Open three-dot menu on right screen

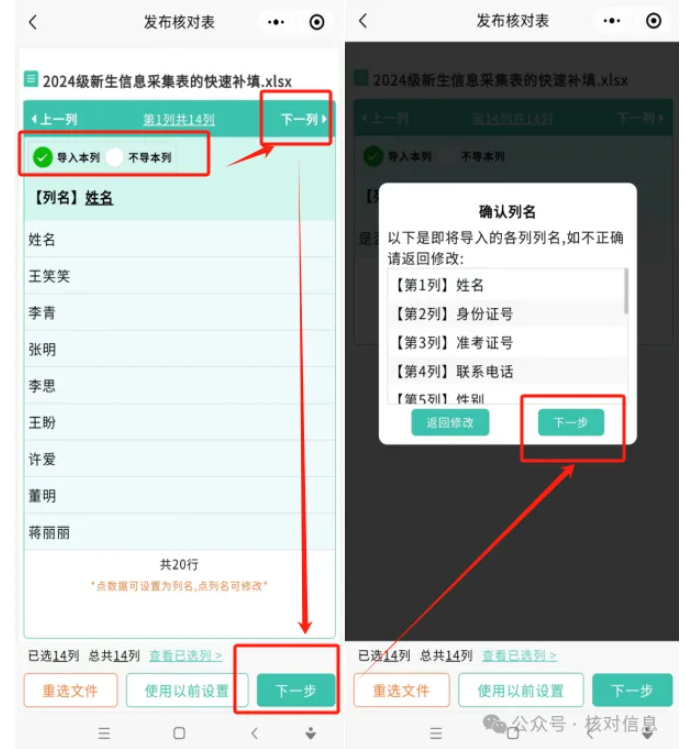611,21
